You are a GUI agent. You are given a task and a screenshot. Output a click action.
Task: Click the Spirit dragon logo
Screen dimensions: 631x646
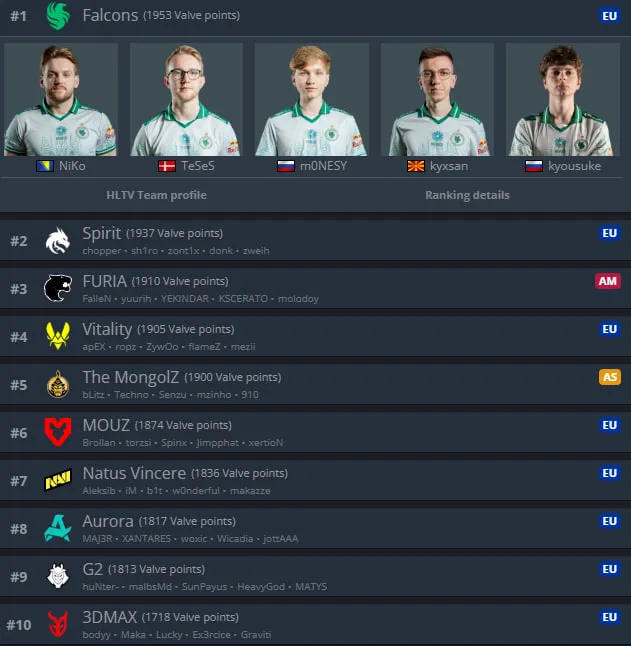pos(58,241)
